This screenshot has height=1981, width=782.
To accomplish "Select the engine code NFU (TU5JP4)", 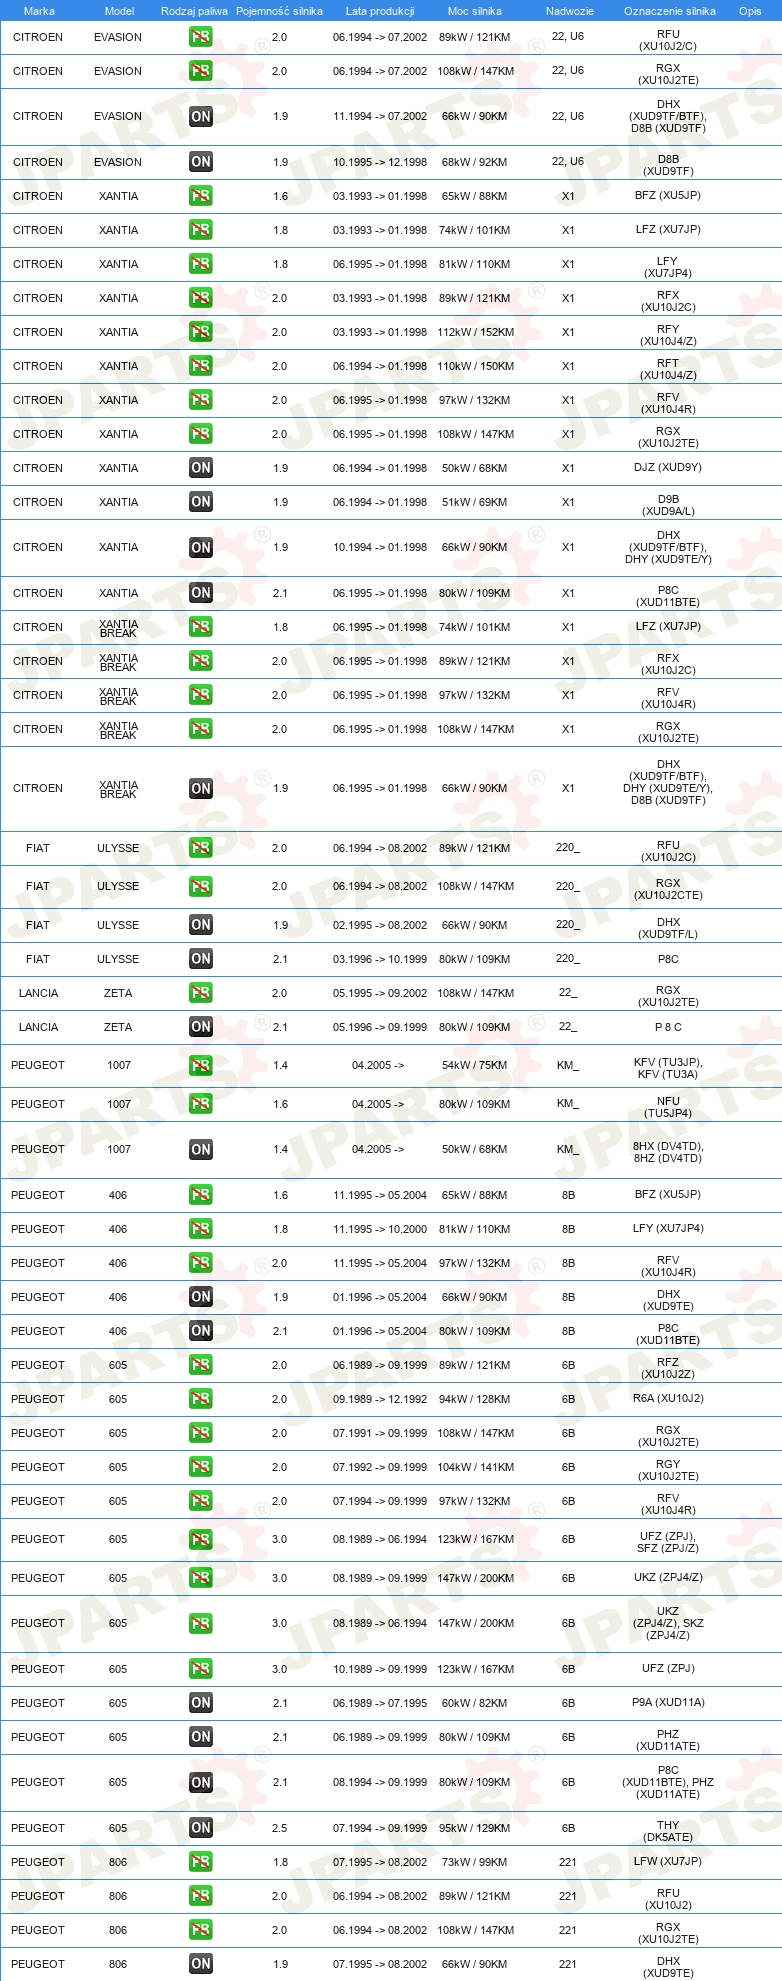I will coord(668,1107).
